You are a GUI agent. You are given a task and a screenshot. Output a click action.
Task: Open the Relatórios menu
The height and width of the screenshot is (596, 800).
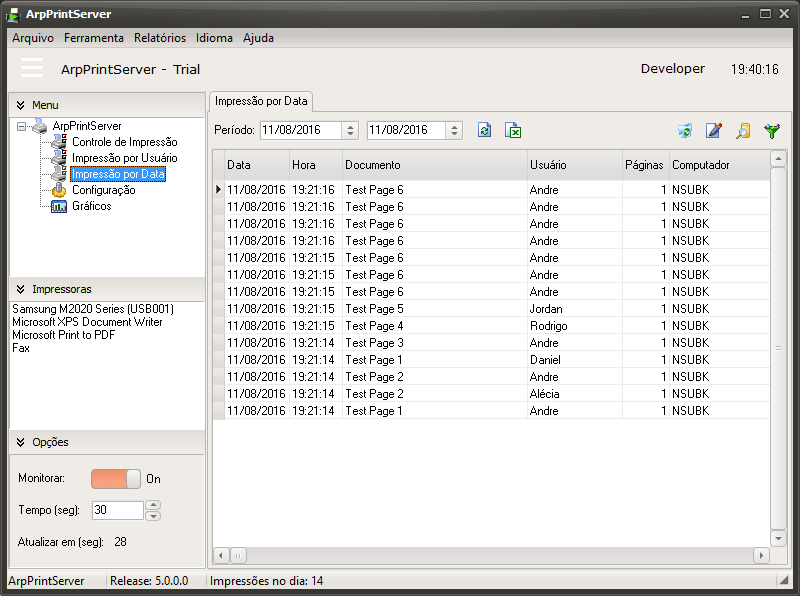click(x=160, y=38)
